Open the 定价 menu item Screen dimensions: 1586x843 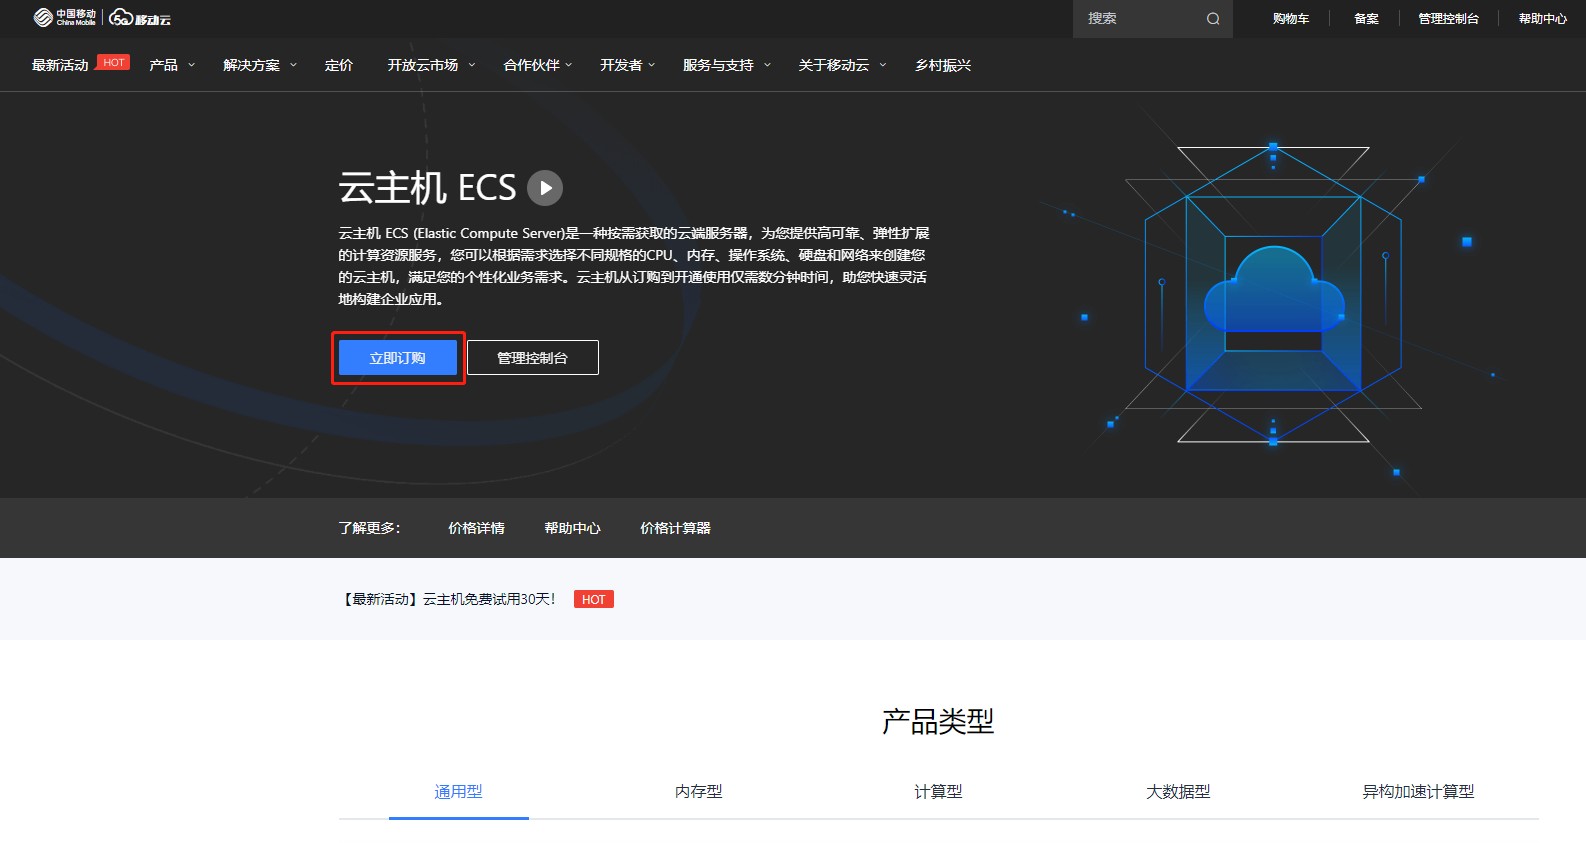[x=339, y=65]
